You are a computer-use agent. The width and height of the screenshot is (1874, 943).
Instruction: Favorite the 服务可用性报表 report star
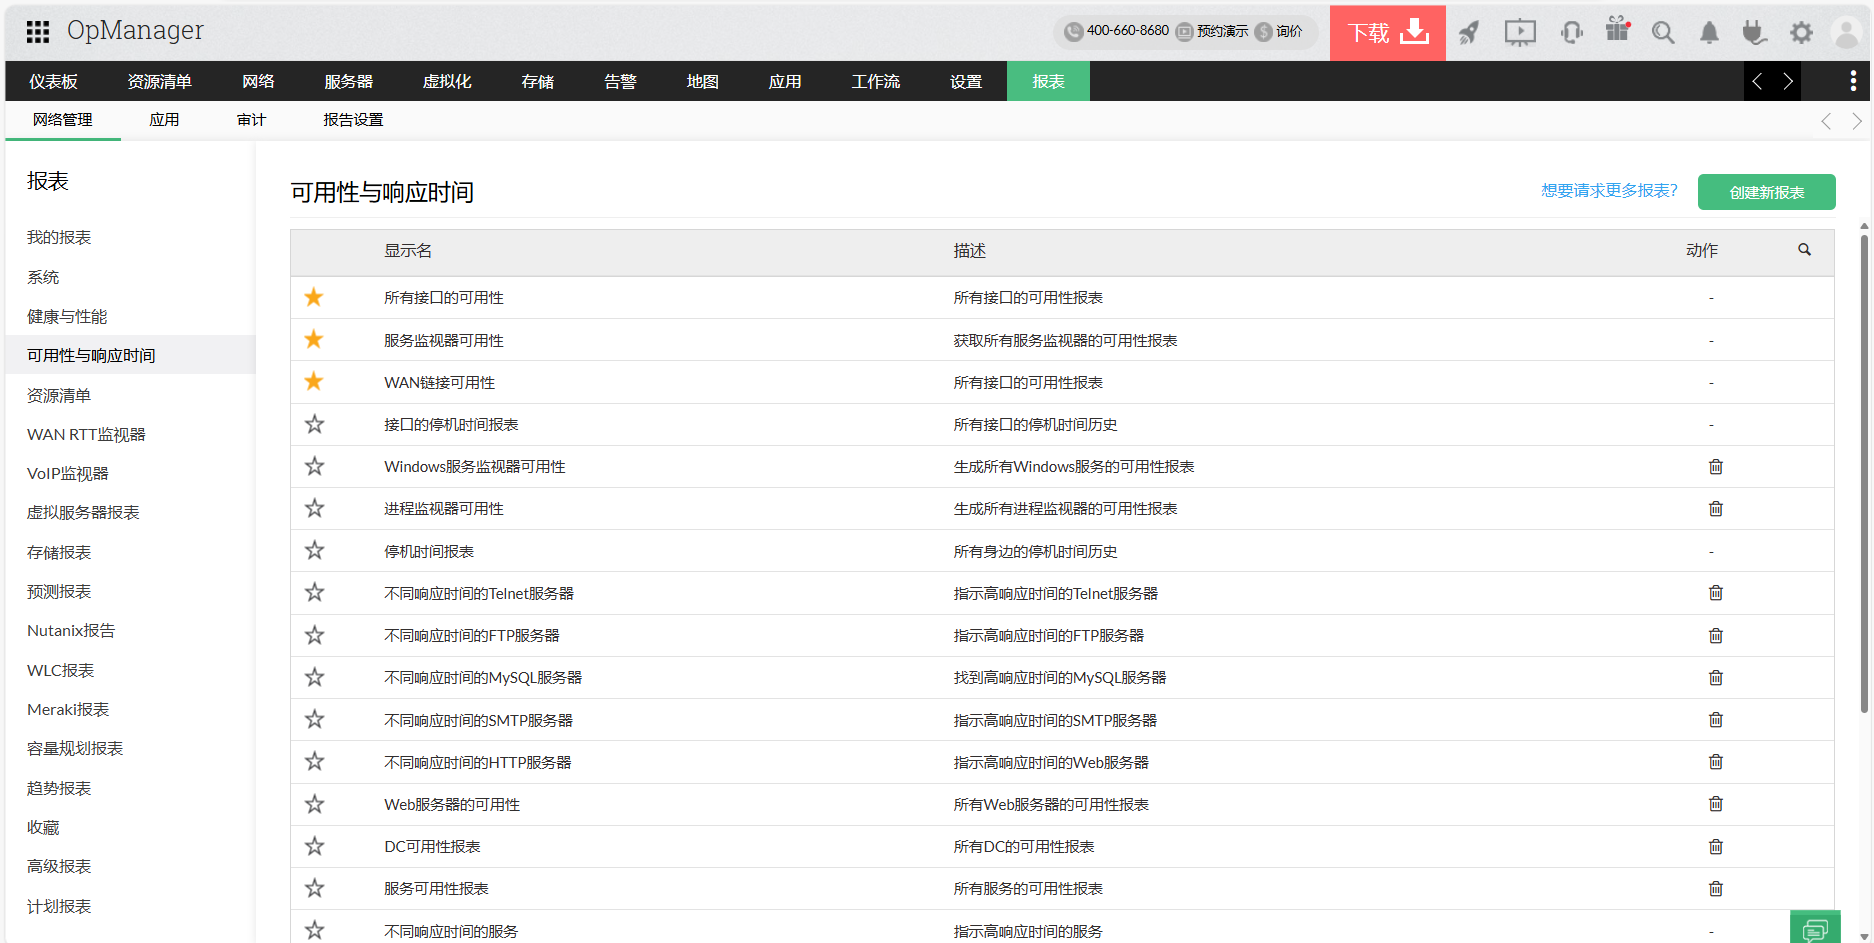point(314,888)
